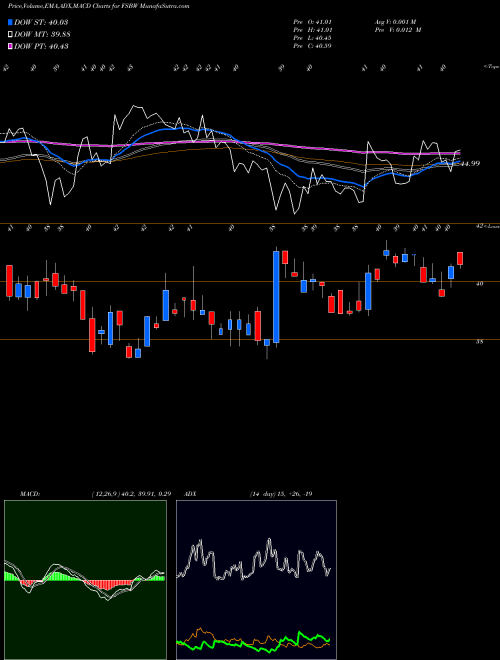Click the ADX '(14 day) 15, +26, -19' values
500x660 pixels.
click(x=281, y=494)
